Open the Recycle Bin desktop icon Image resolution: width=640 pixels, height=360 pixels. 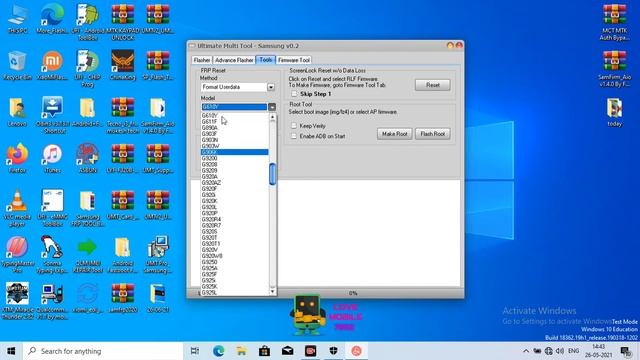click(17, 65)
